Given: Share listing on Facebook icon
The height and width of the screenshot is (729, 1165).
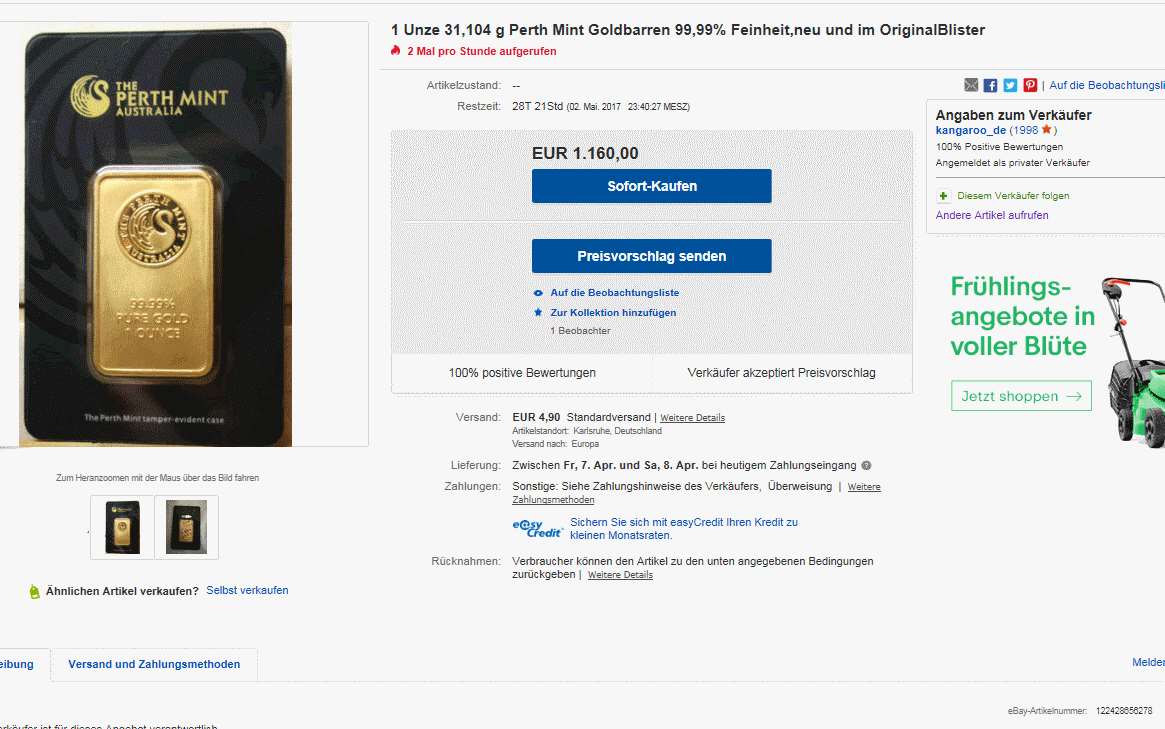Looking at the screenshot, I should tap(990, 85).
